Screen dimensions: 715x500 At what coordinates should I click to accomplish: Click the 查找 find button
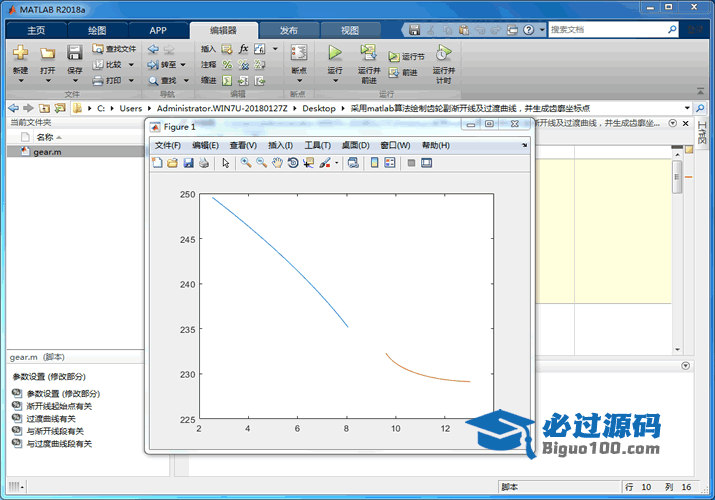pyautogui.click(x=163, y=81)
